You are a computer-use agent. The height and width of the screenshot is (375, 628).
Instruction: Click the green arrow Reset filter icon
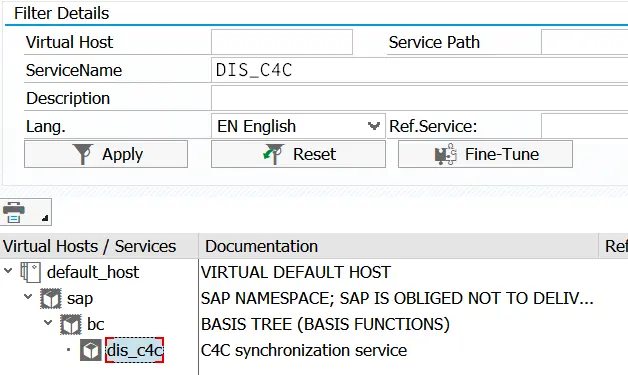[x=274, y=154]
